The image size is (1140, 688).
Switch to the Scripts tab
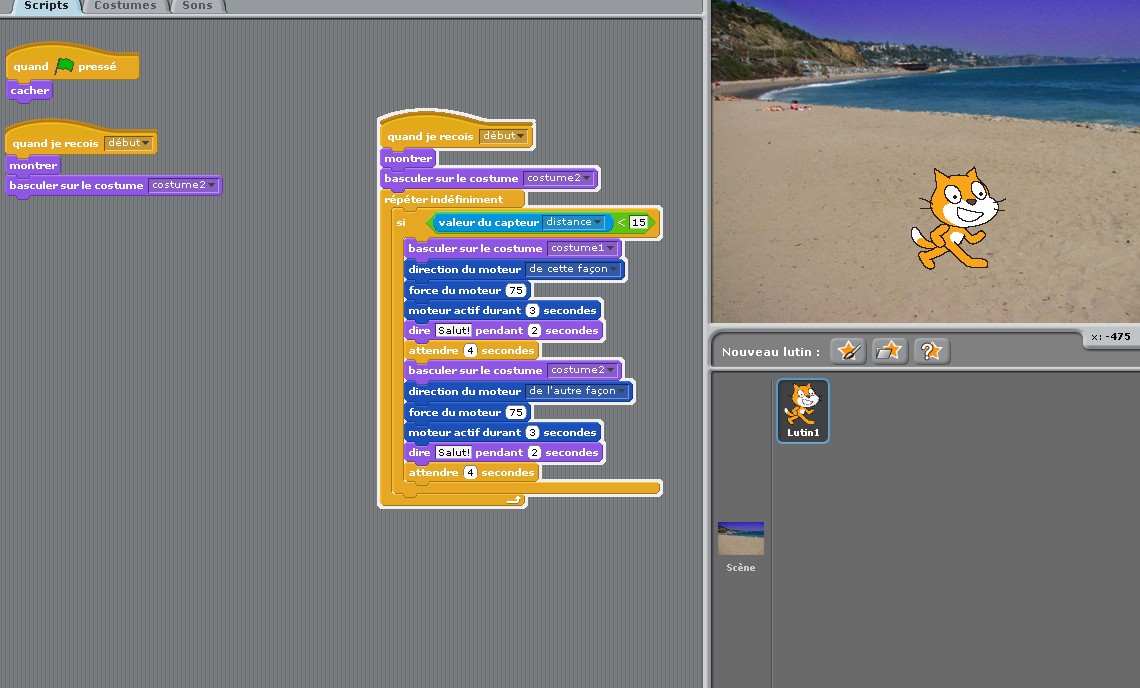point(46,6)
